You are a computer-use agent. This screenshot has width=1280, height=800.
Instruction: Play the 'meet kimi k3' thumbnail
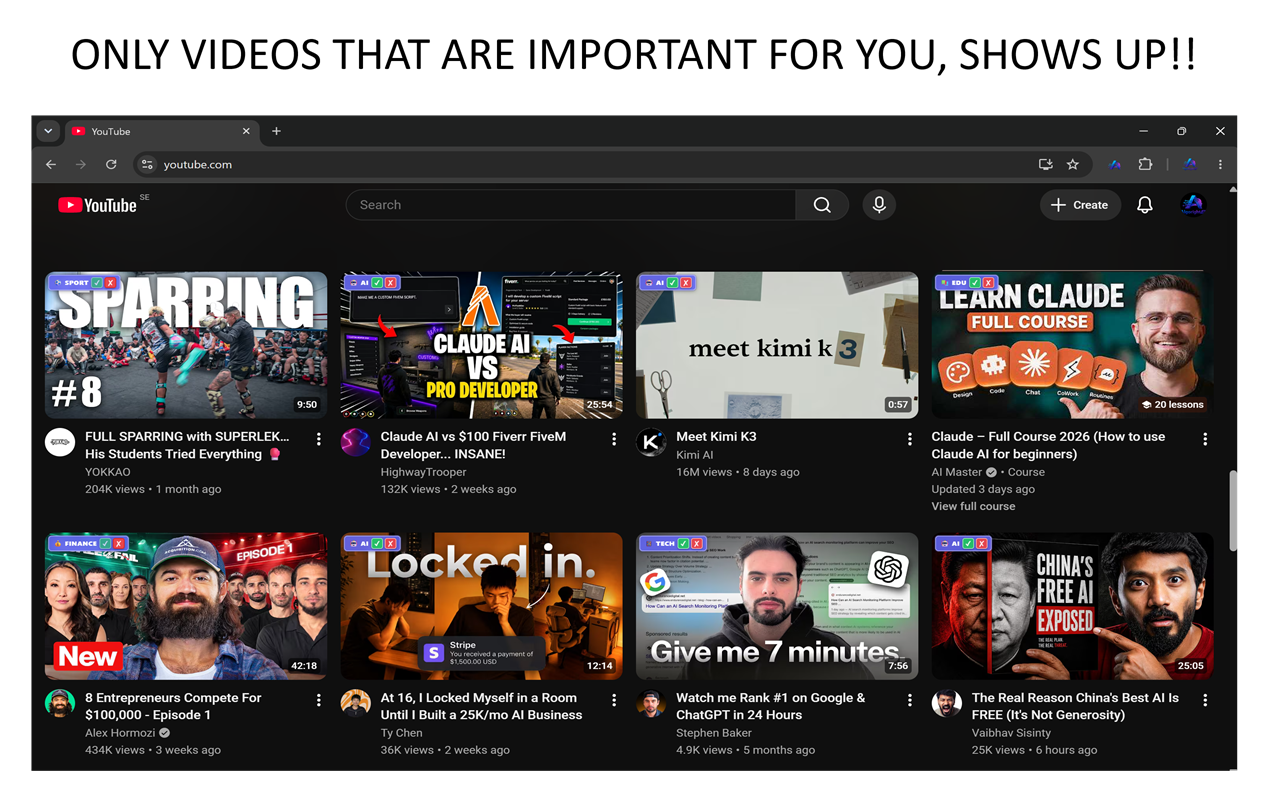pos(777,345)
